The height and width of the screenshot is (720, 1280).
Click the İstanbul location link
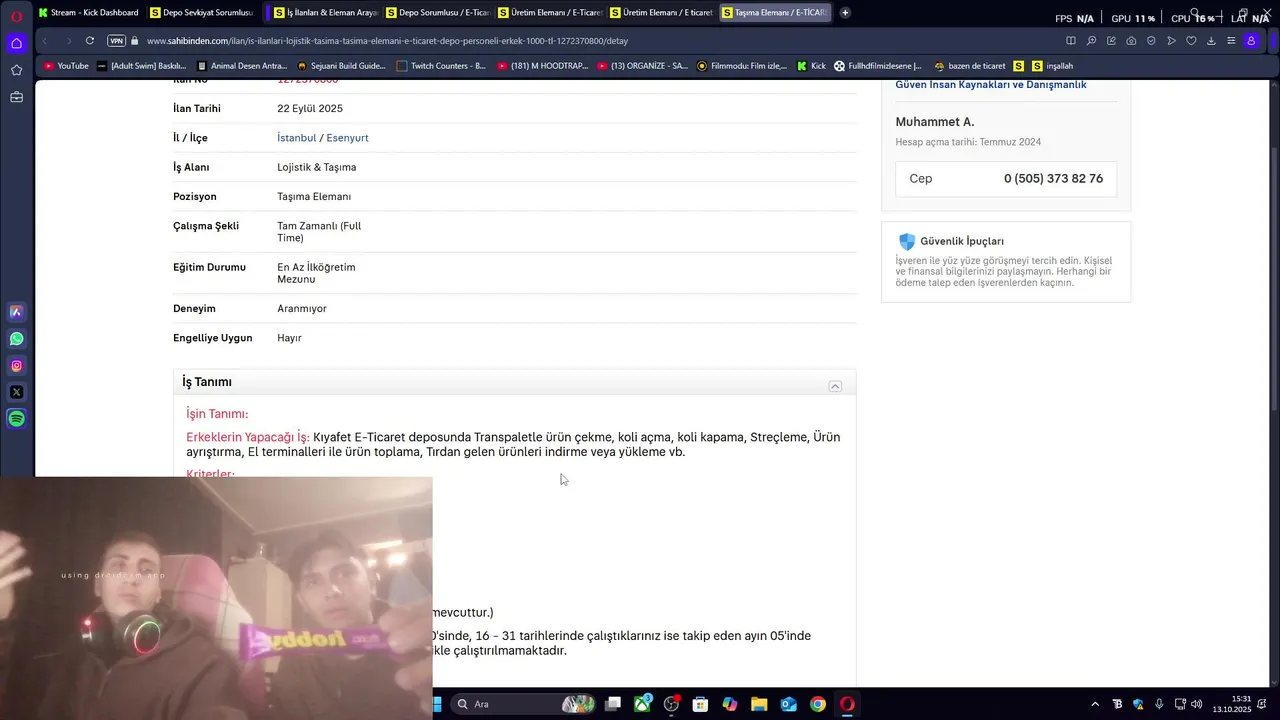pos(296,138)
